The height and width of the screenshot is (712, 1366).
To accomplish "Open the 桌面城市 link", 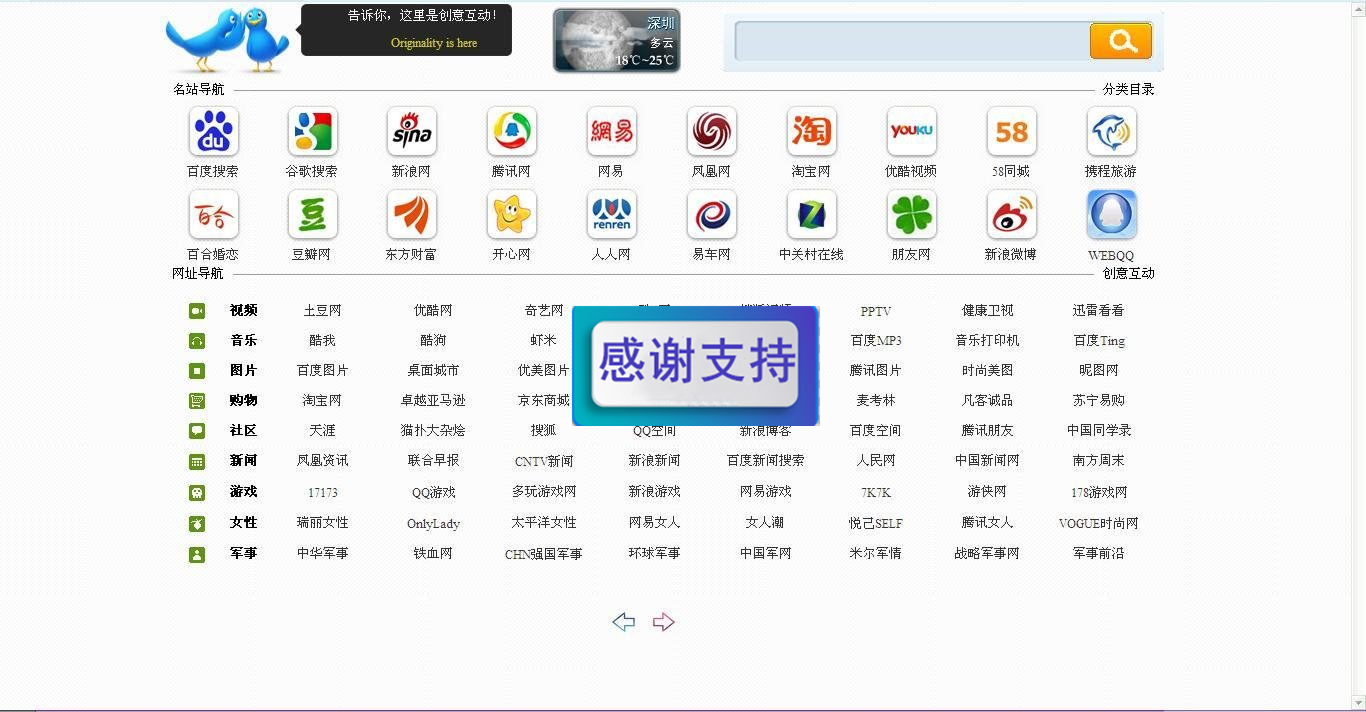I will coord(433,370).
